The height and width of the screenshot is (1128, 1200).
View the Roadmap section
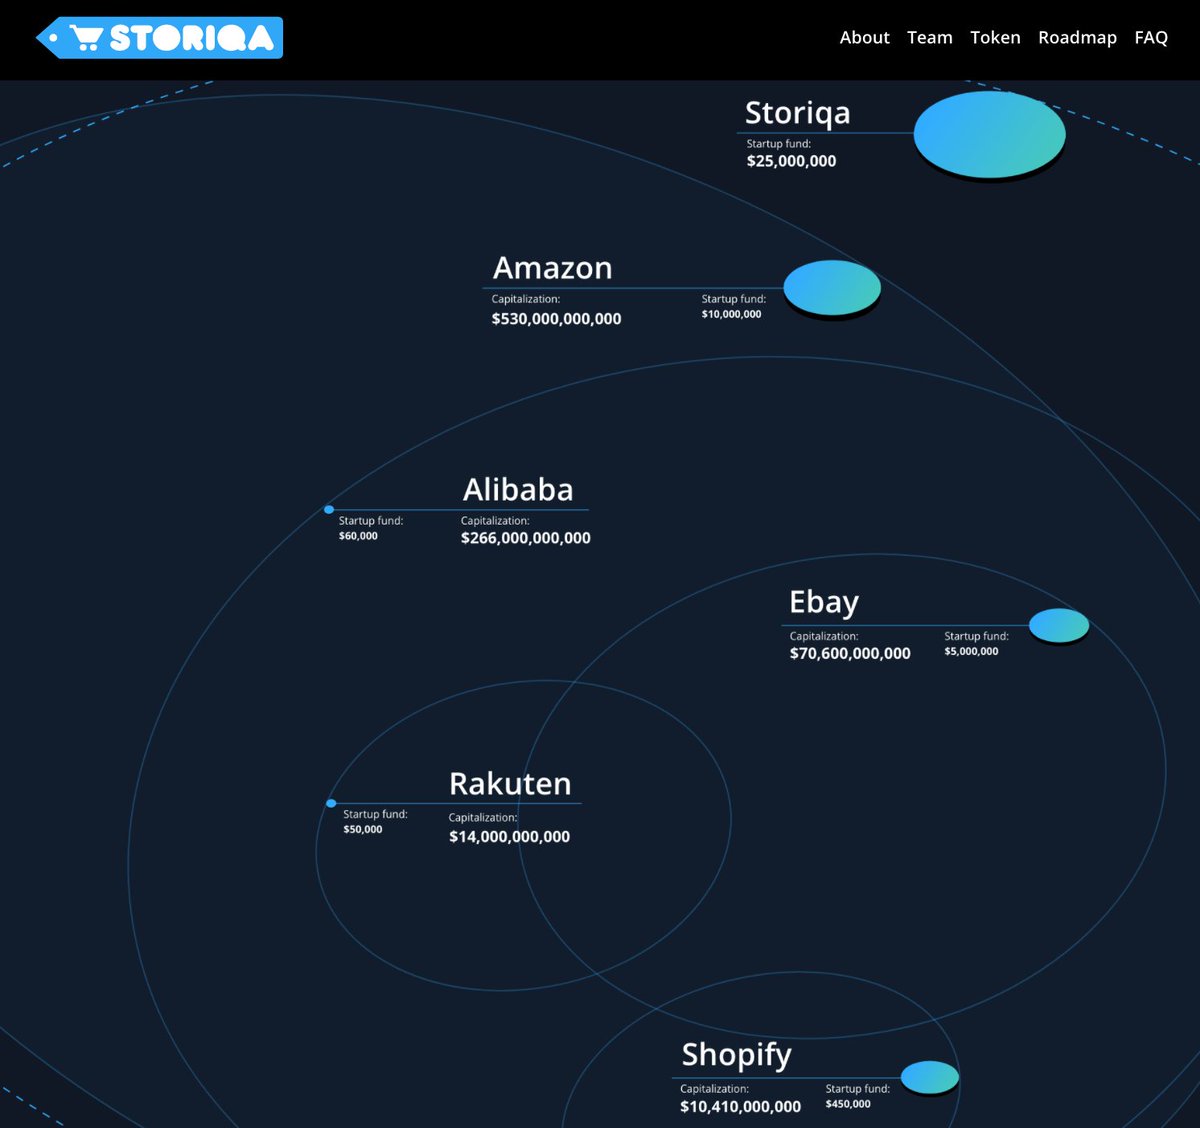point(1077,38)
